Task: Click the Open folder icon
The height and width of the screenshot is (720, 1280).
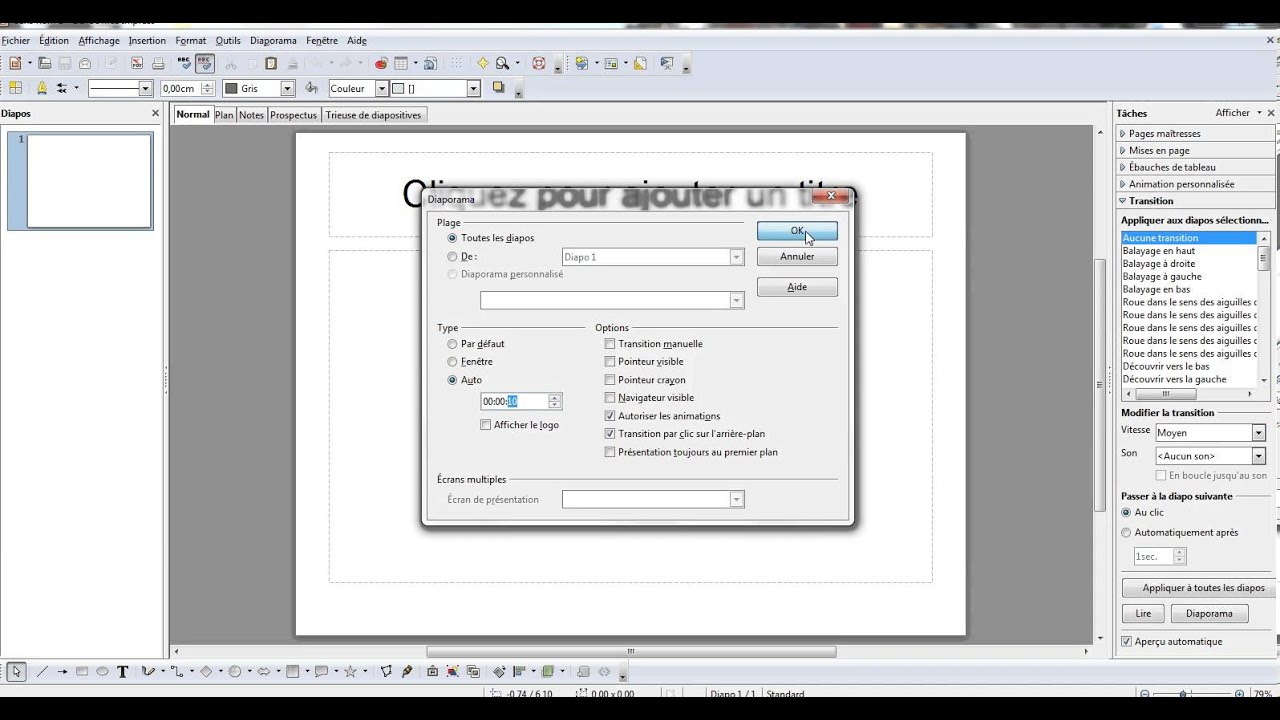Action: click(44, 63)
